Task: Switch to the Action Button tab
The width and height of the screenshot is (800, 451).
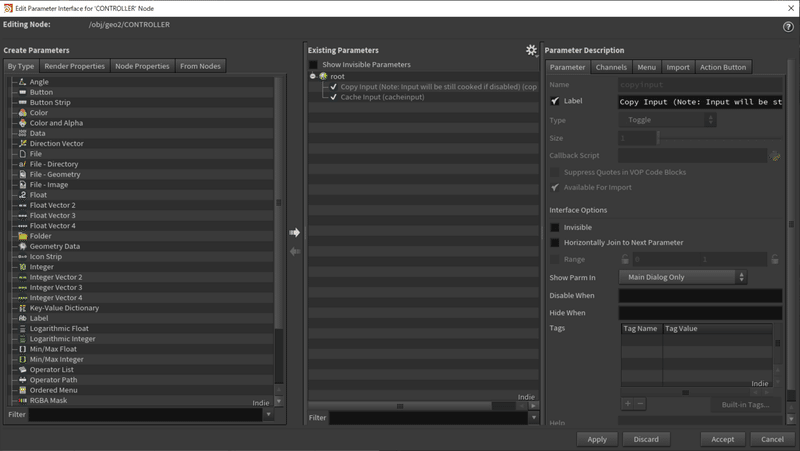Action: [x=723, y=67]
